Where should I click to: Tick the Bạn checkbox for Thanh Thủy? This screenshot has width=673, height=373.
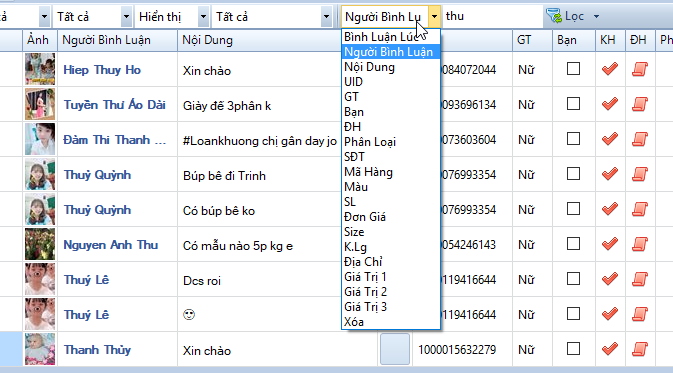[x=573, y=349]
